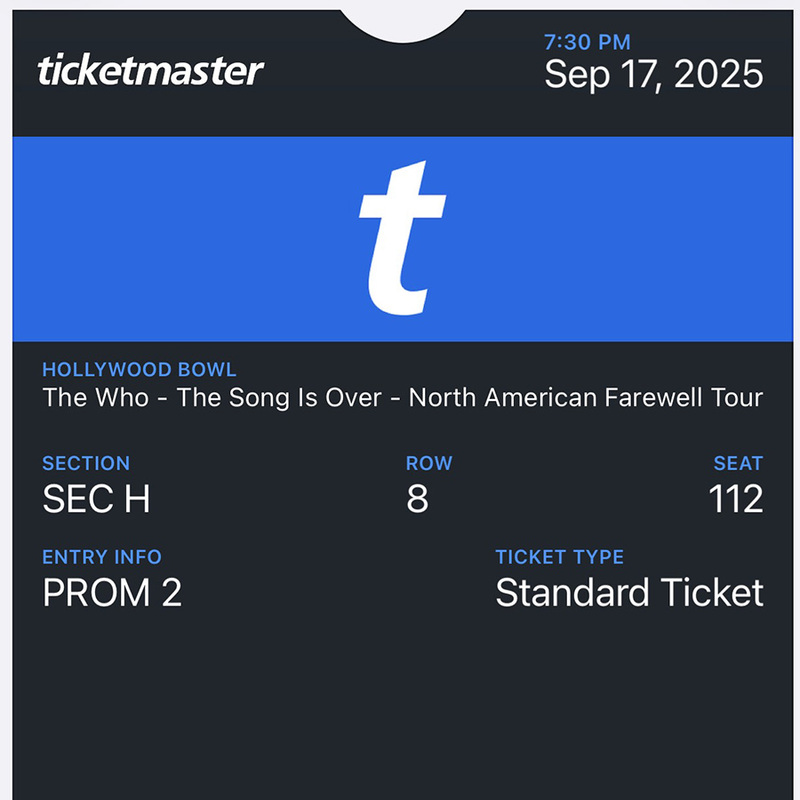Click the ENTRY INFO label
800x800 pixels.
pos(102,557)
